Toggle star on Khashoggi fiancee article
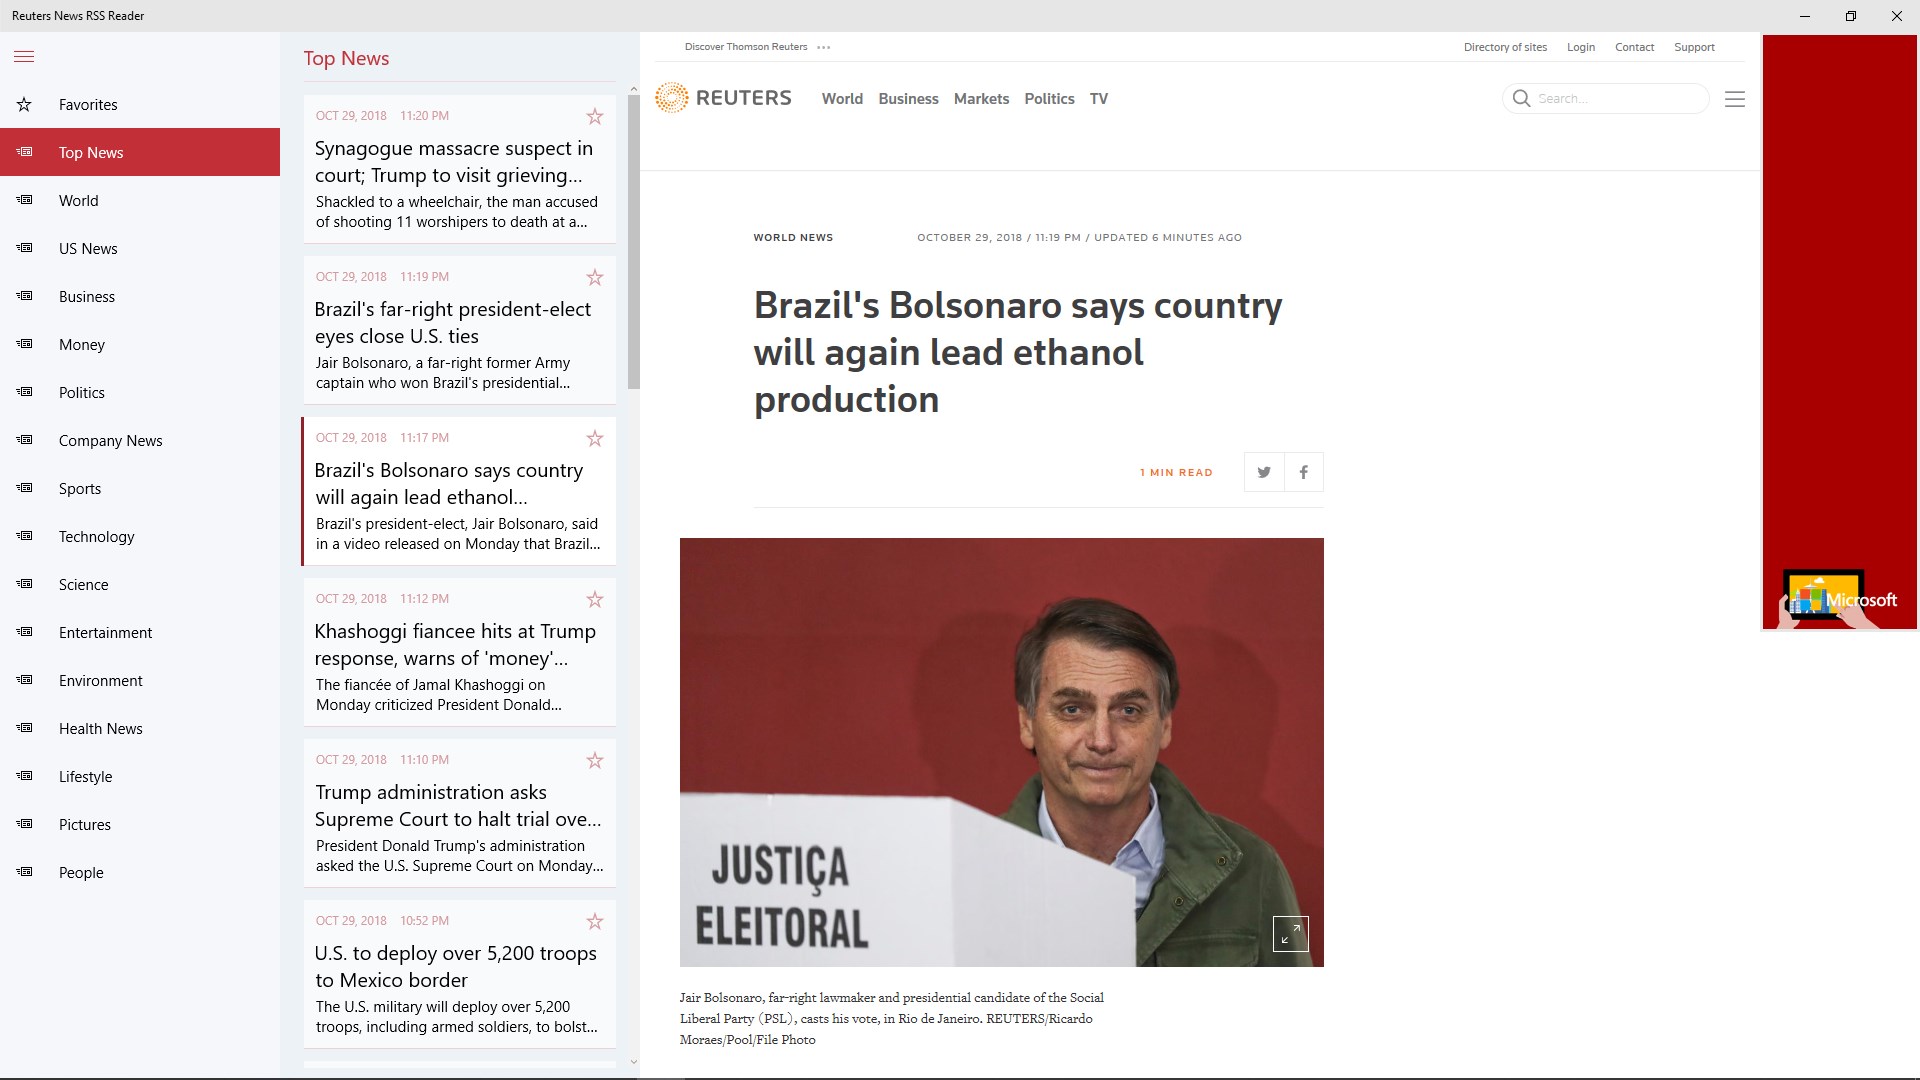Image resolution: width=1920 pixels, height=1080 pixels. [x=595, y=600]
